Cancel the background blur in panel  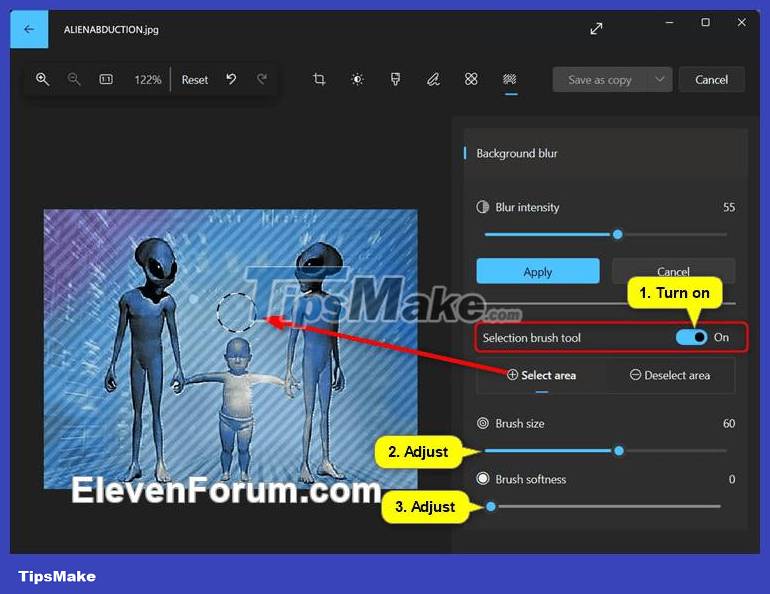673,271
